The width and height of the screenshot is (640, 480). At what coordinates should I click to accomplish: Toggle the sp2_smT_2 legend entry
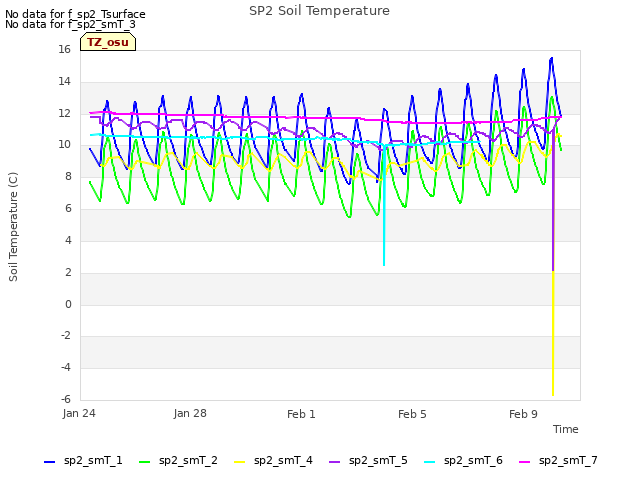click(x=178, y=461)
